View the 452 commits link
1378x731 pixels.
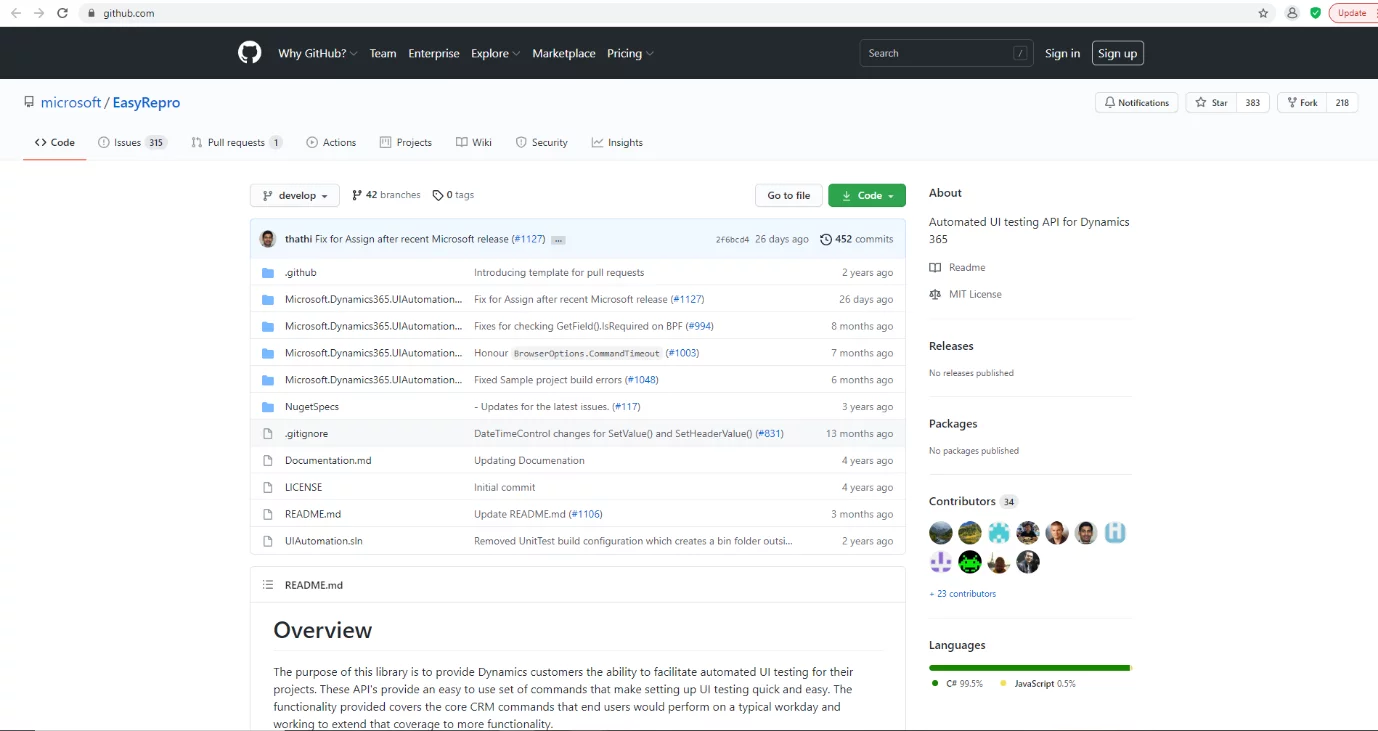click(x=857, y=240)
